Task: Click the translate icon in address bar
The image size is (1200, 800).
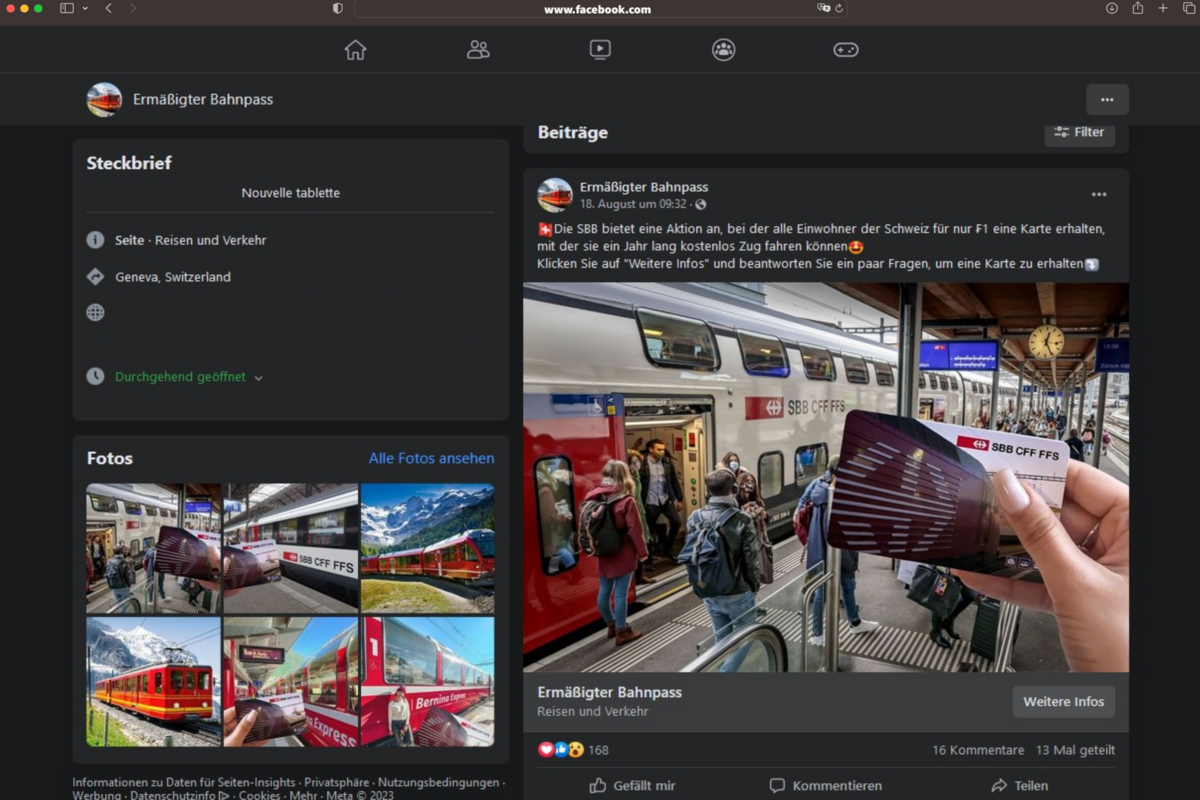Action: coord(823,8)
